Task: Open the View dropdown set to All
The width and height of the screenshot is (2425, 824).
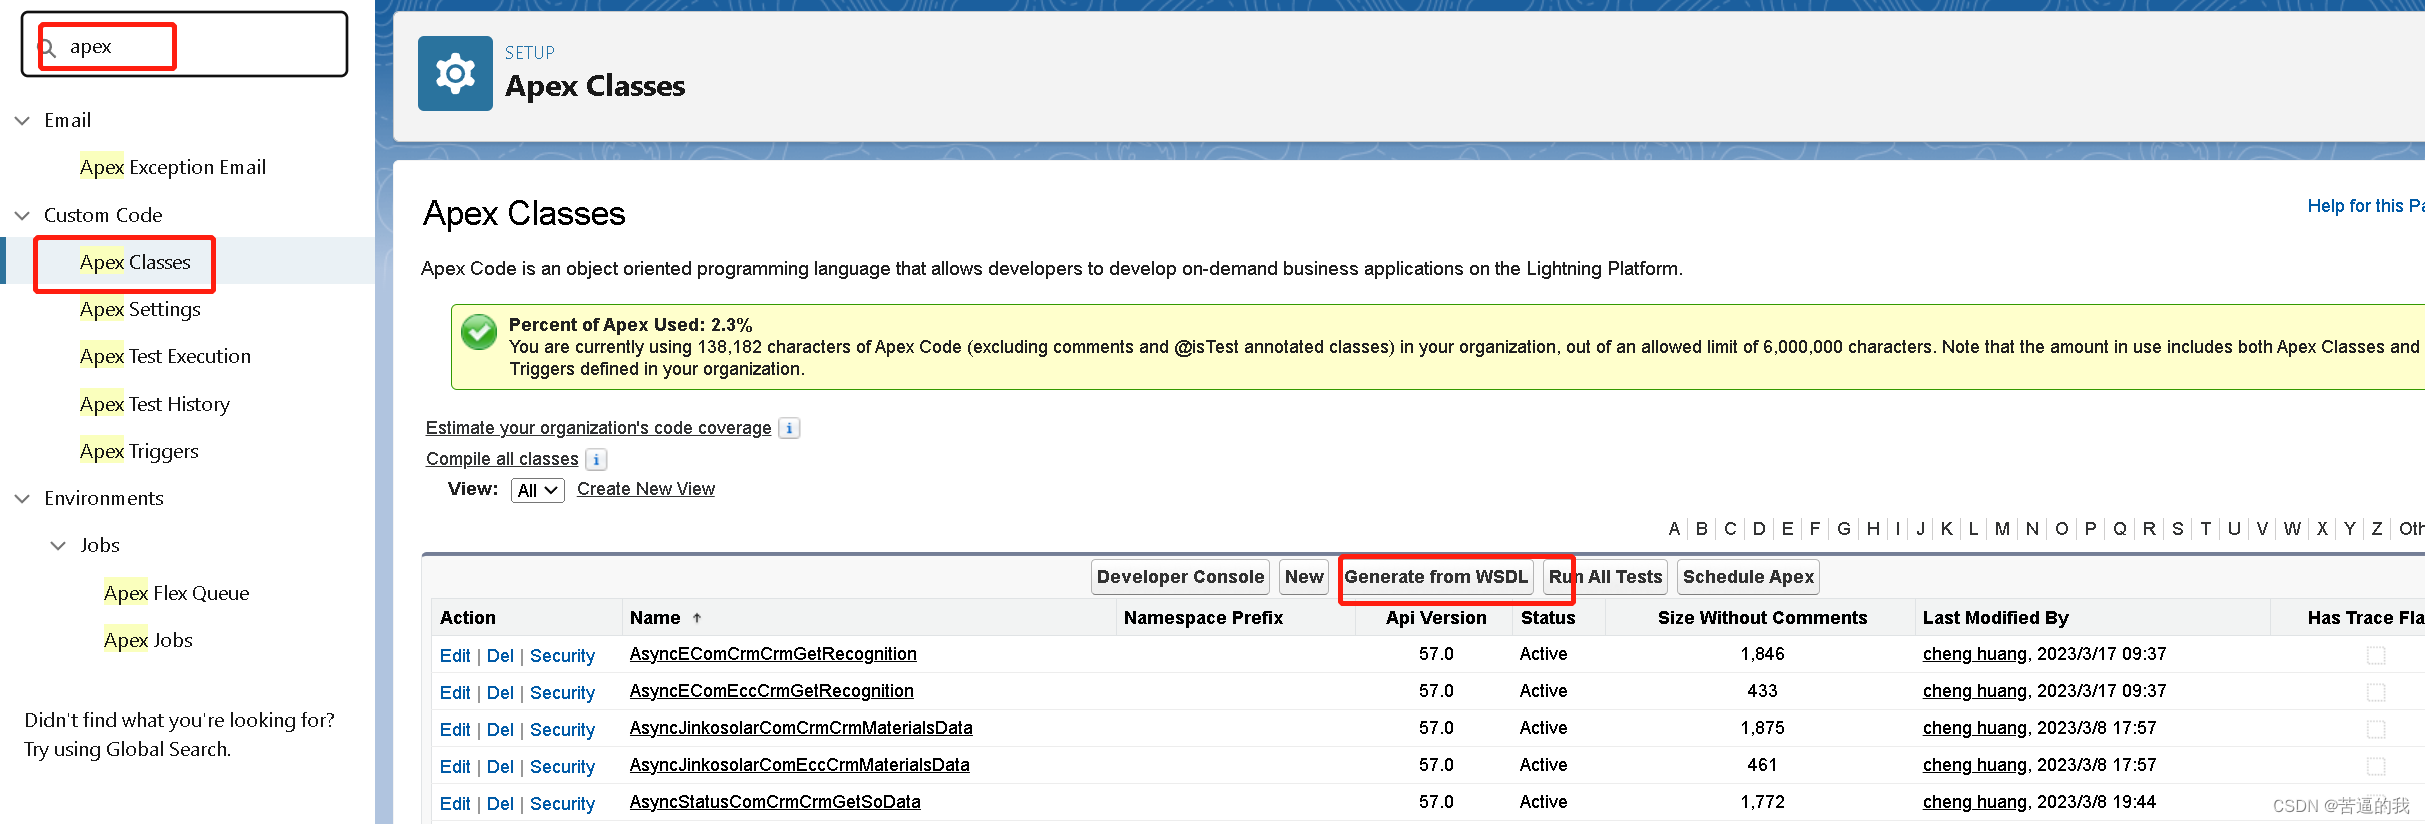Action: [537, 490]
